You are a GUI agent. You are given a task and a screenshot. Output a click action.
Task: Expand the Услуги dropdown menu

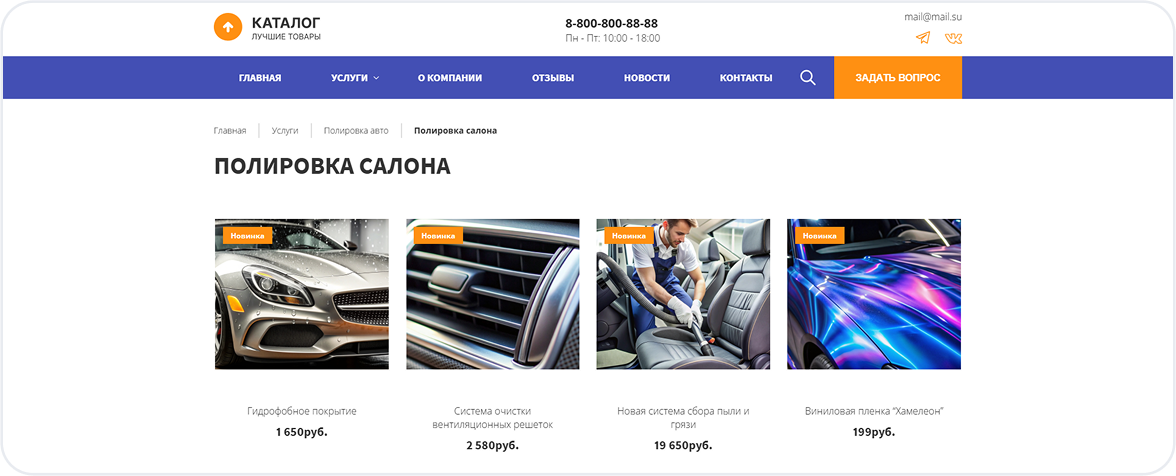pyautogui.click(x=355, y=78)
